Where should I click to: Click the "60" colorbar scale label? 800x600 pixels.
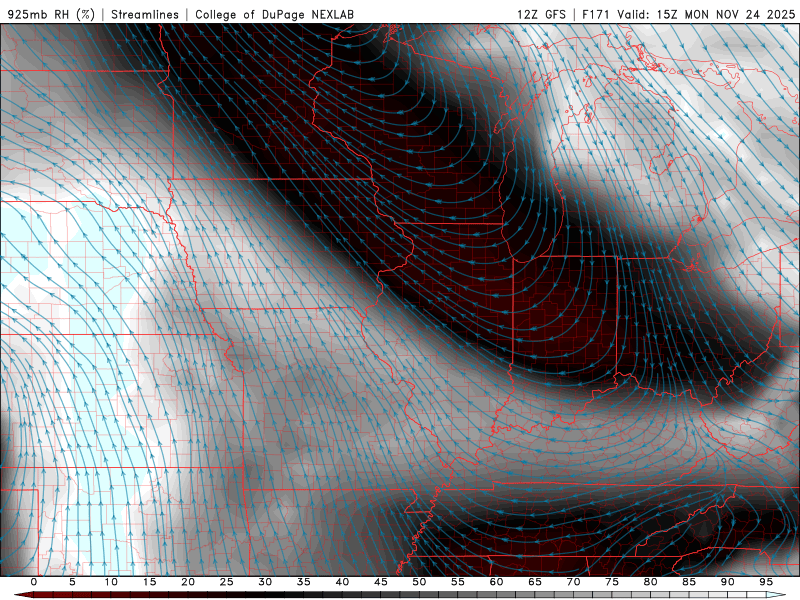(x=496, y=582)
